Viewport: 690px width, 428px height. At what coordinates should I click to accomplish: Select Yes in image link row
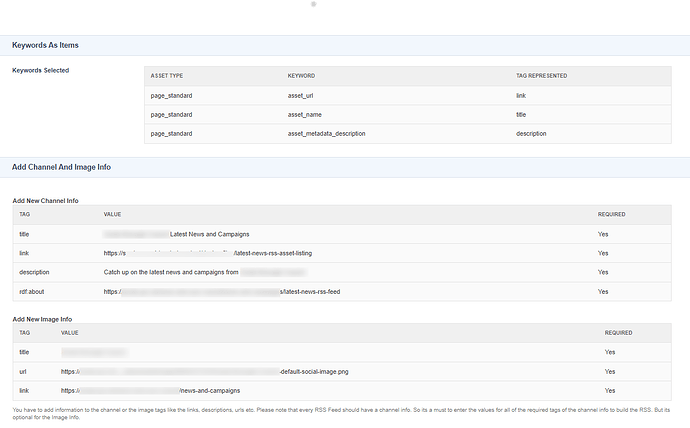tap(610, 390)
